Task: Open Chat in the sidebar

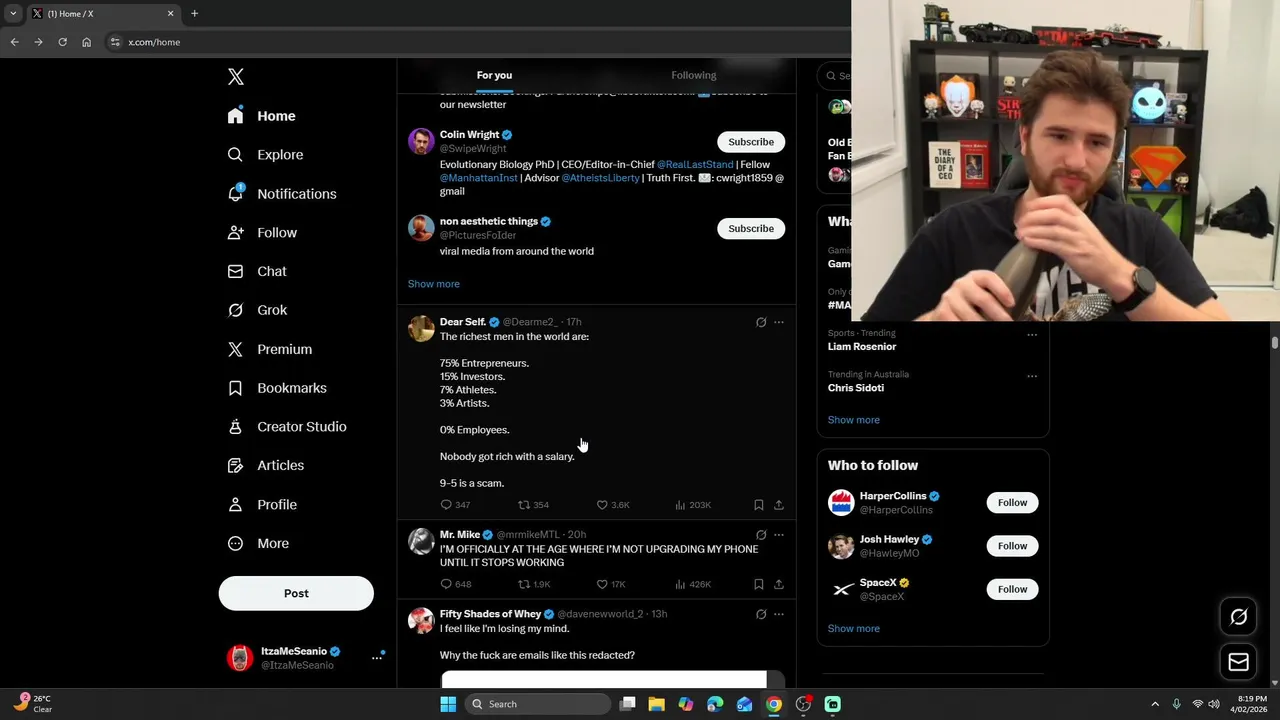Action: tap(257, 271)
